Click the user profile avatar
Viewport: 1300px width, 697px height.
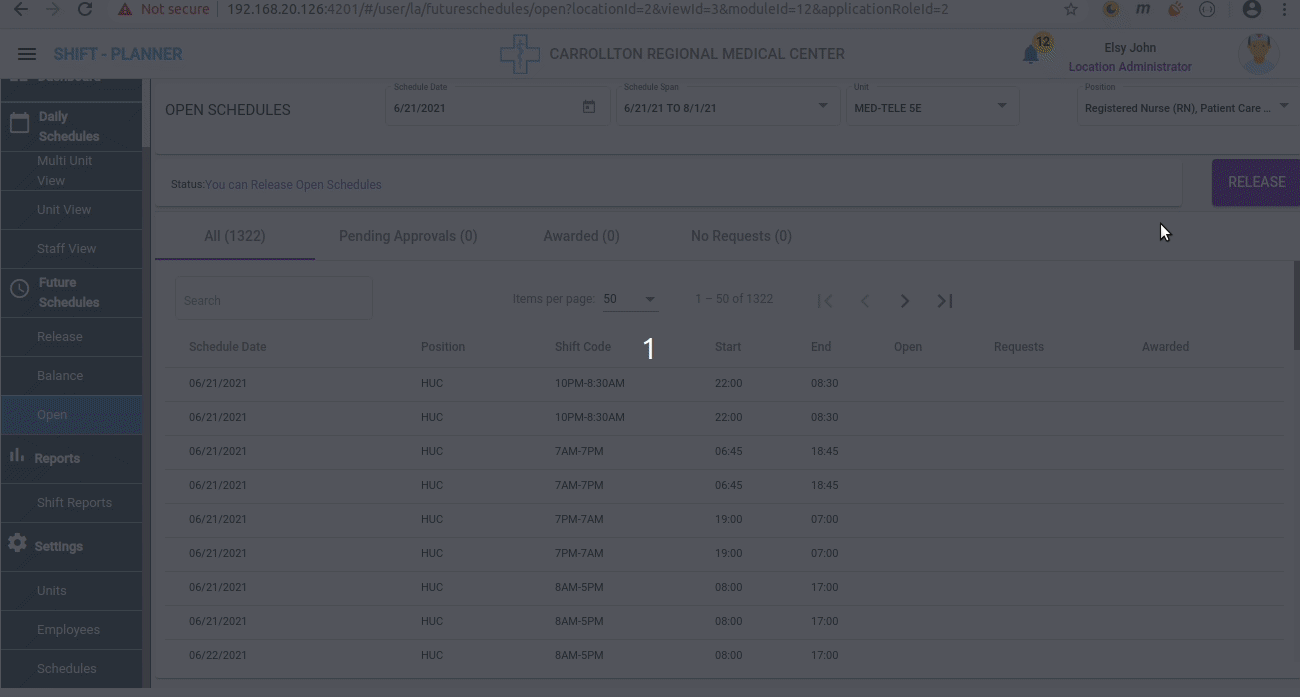tap(1258, 54)
